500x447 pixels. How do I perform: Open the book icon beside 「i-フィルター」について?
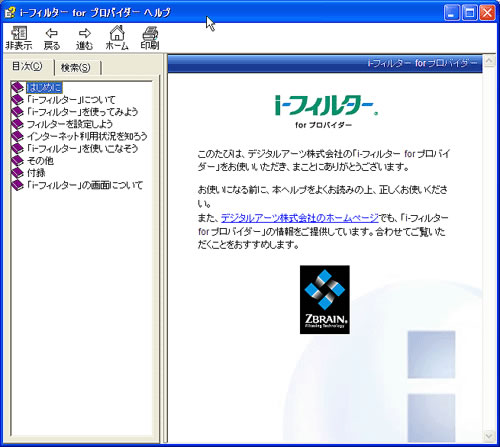(x=17, y=100)
